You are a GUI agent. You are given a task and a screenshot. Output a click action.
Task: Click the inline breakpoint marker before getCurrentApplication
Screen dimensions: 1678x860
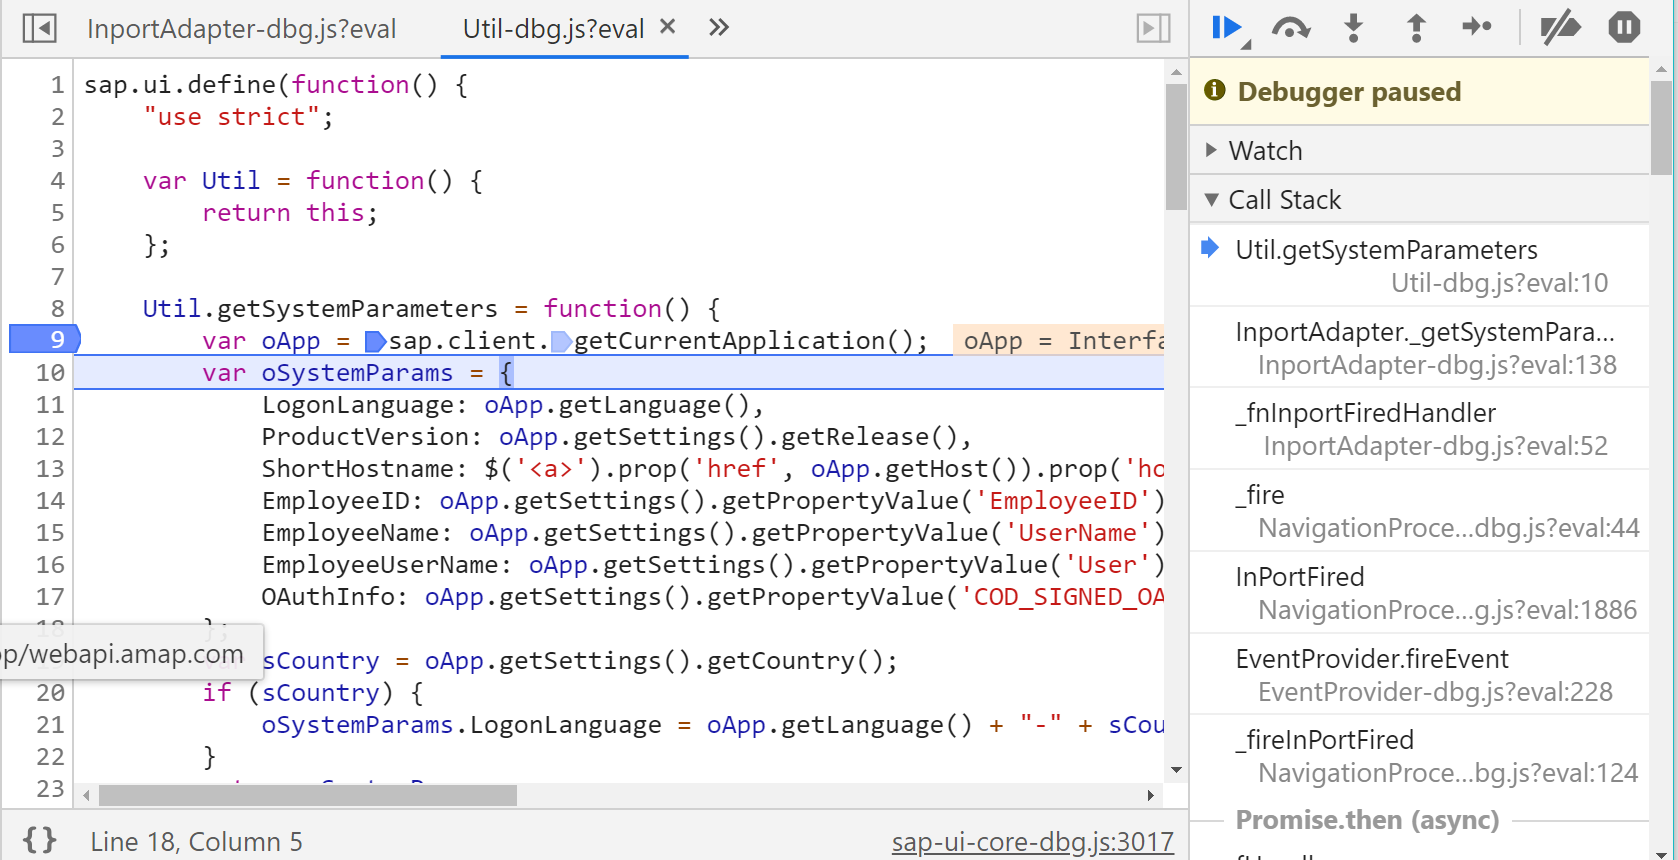pyautogui.click(x=561, y=342)
